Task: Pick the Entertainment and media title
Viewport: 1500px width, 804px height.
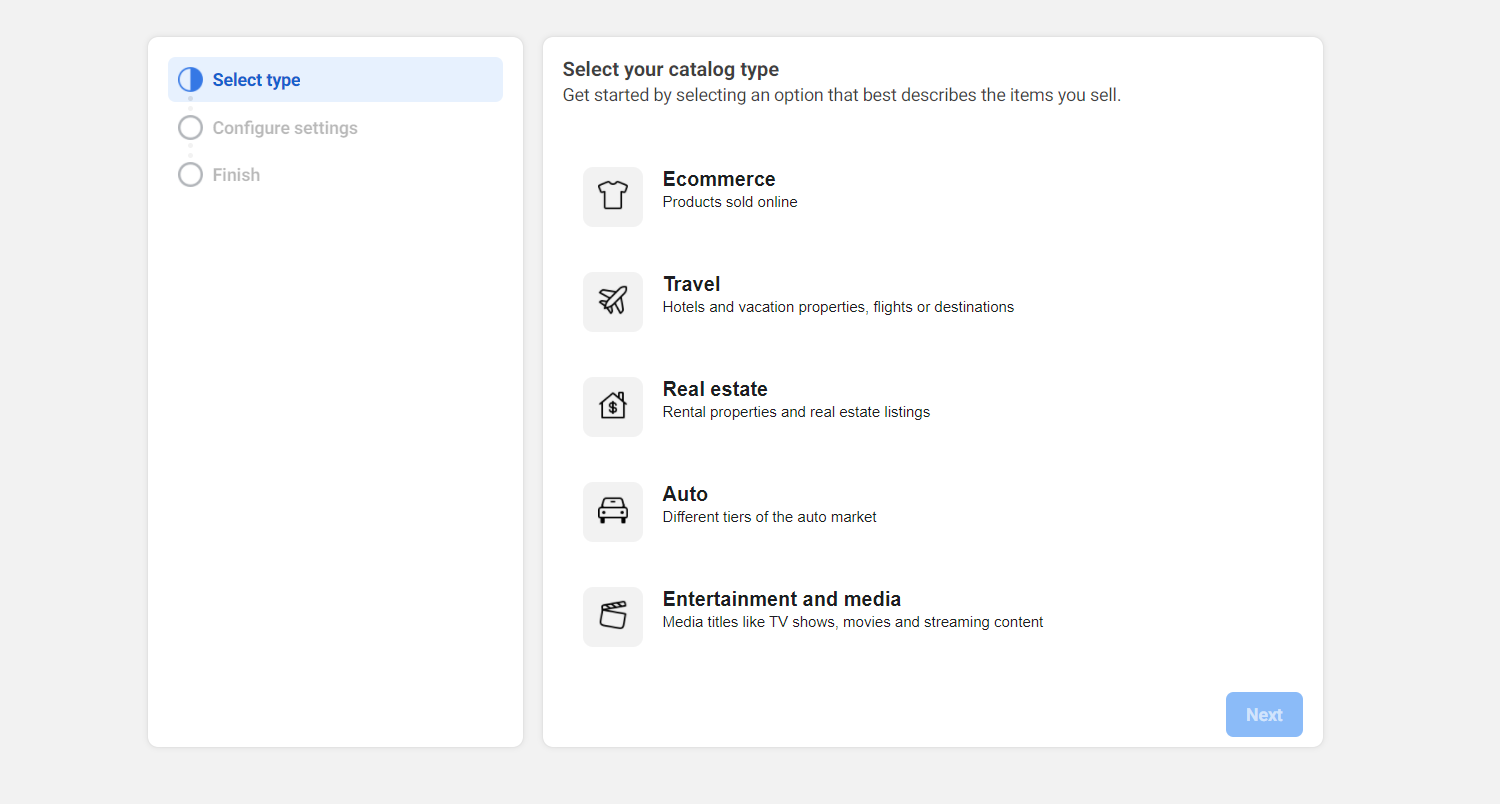Action: (782, 599)
